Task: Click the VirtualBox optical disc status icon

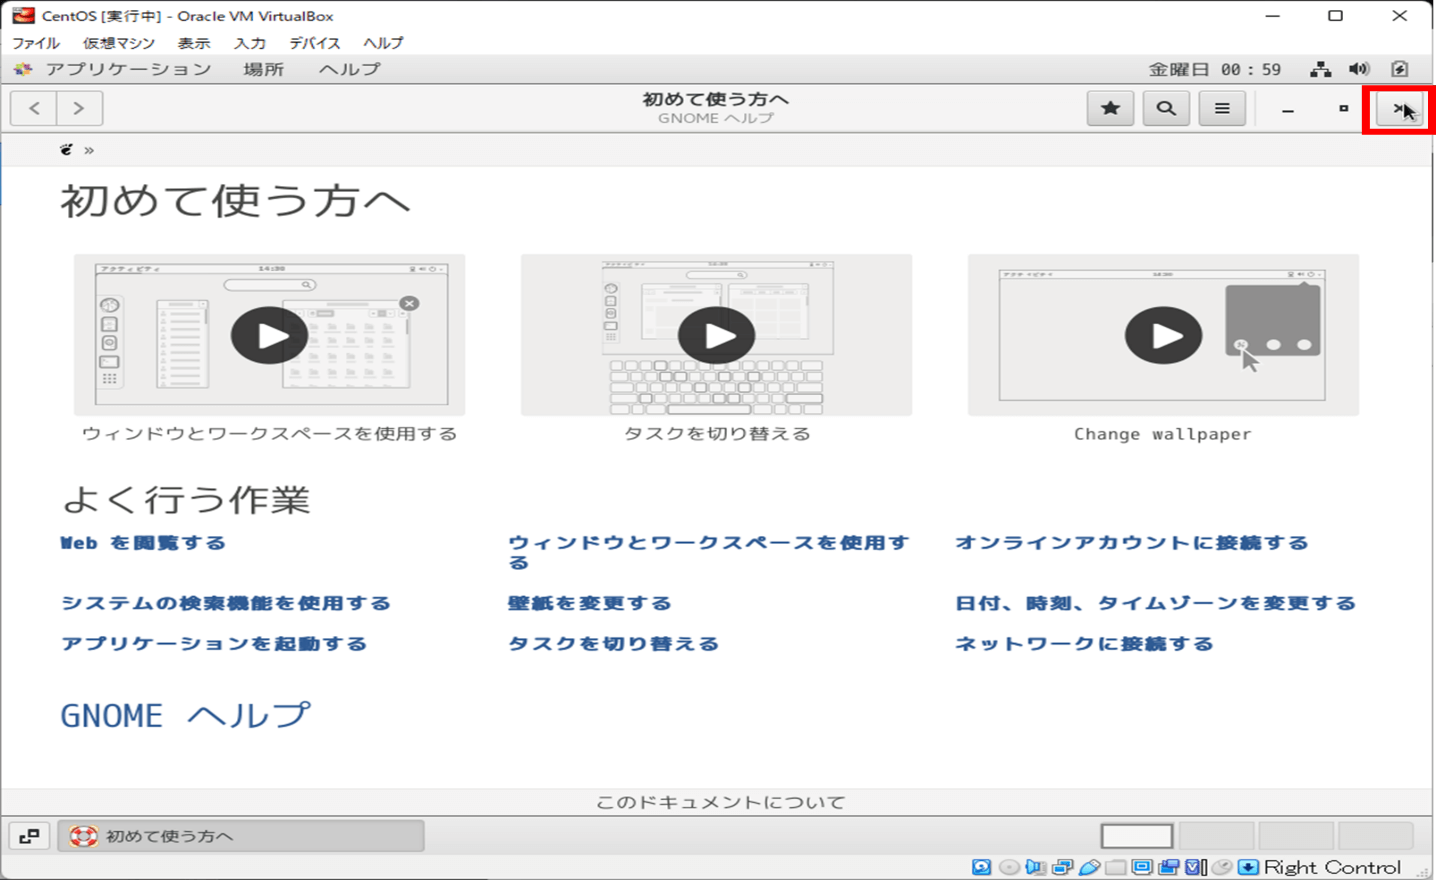Action: tap(1009, 867)
